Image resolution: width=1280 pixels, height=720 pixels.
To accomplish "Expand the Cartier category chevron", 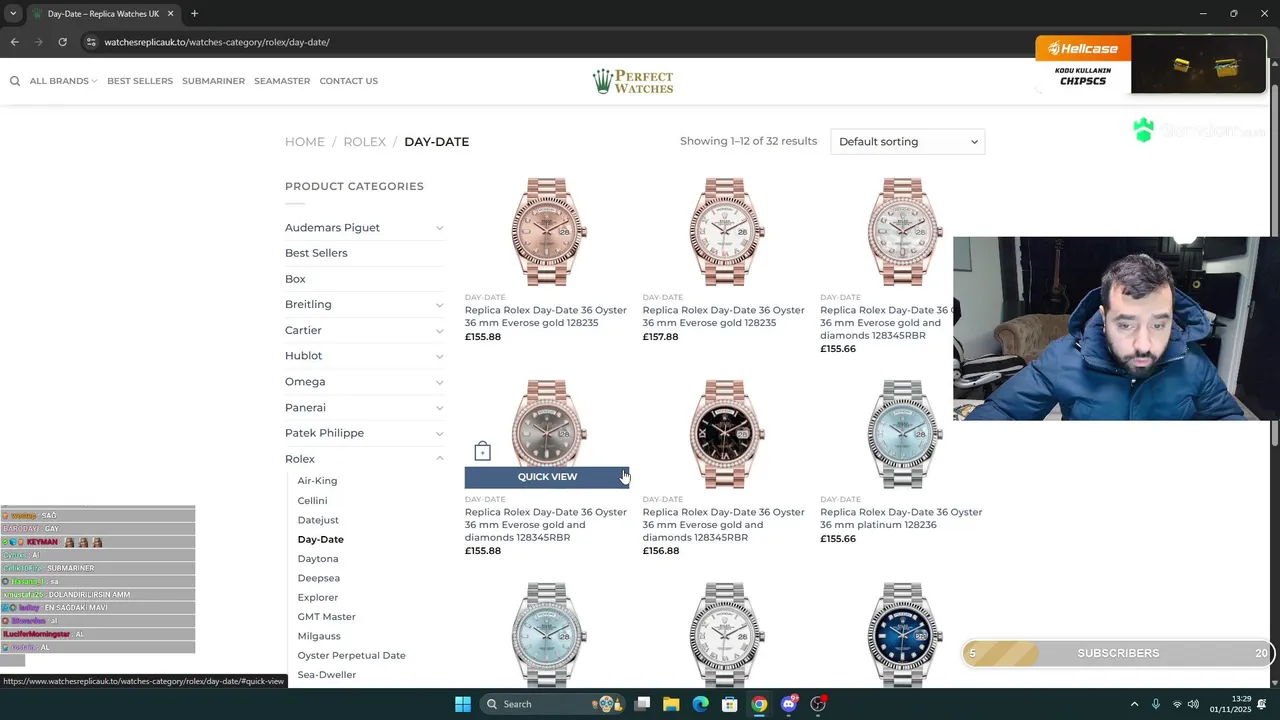I will pyautogui.click(x=439, y=330).
